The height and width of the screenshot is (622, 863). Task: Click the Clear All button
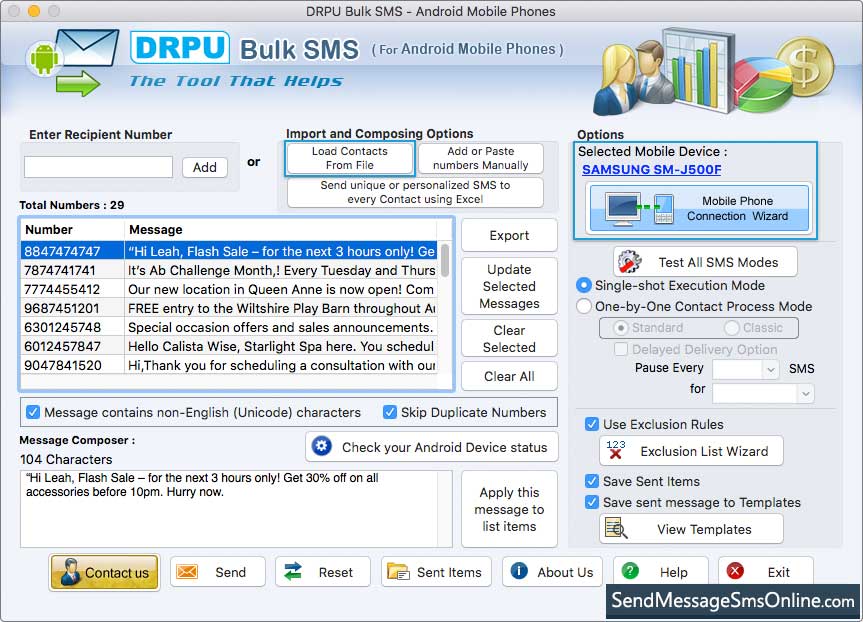coord(509,376)
